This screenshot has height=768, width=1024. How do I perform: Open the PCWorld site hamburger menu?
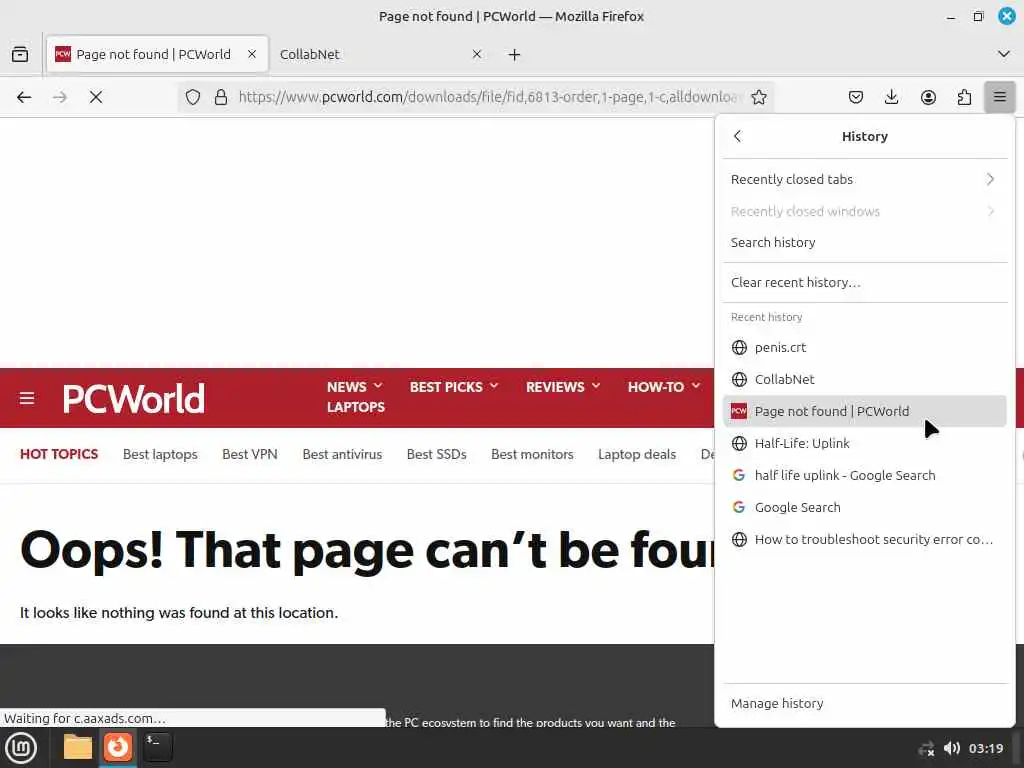coord(27,398)
